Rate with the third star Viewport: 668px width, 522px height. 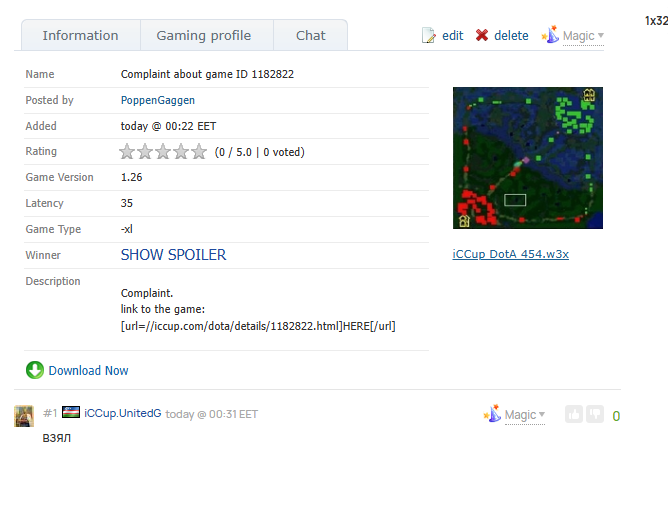point(163,151)
